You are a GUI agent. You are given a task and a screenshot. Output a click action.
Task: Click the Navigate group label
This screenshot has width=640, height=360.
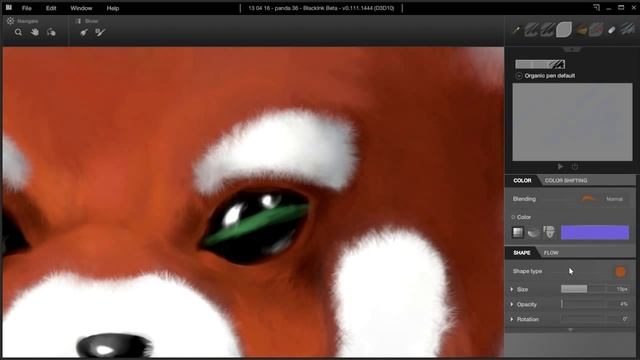click(x=28, y=21)
